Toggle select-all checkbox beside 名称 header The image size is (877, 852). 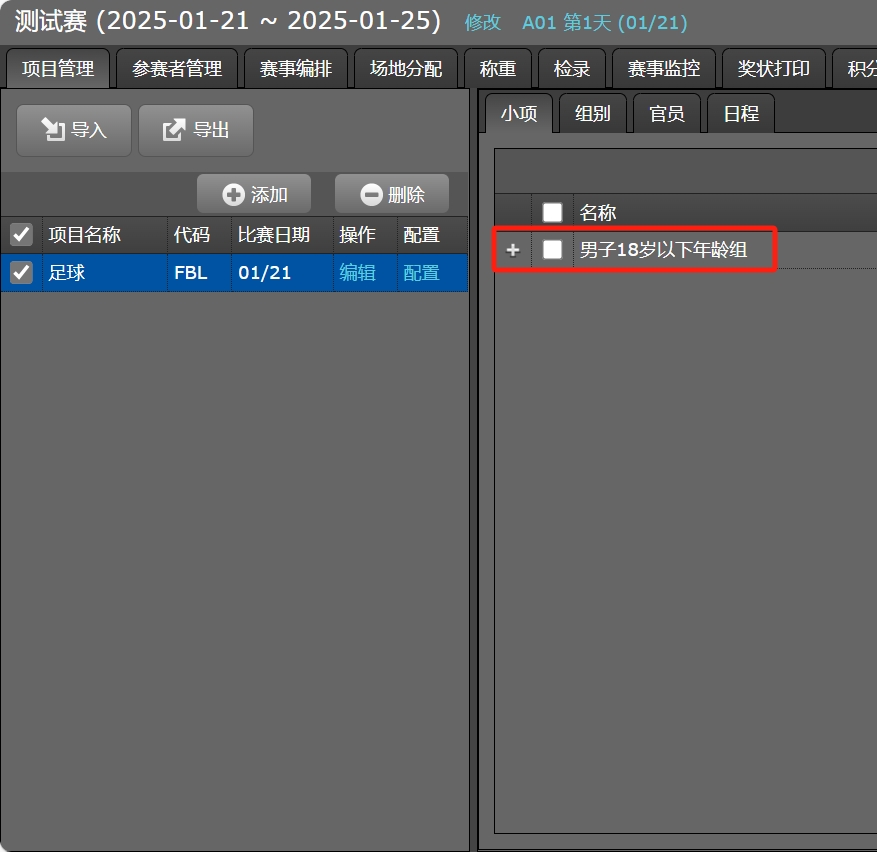pyautogui.click(x=552, y=212)
